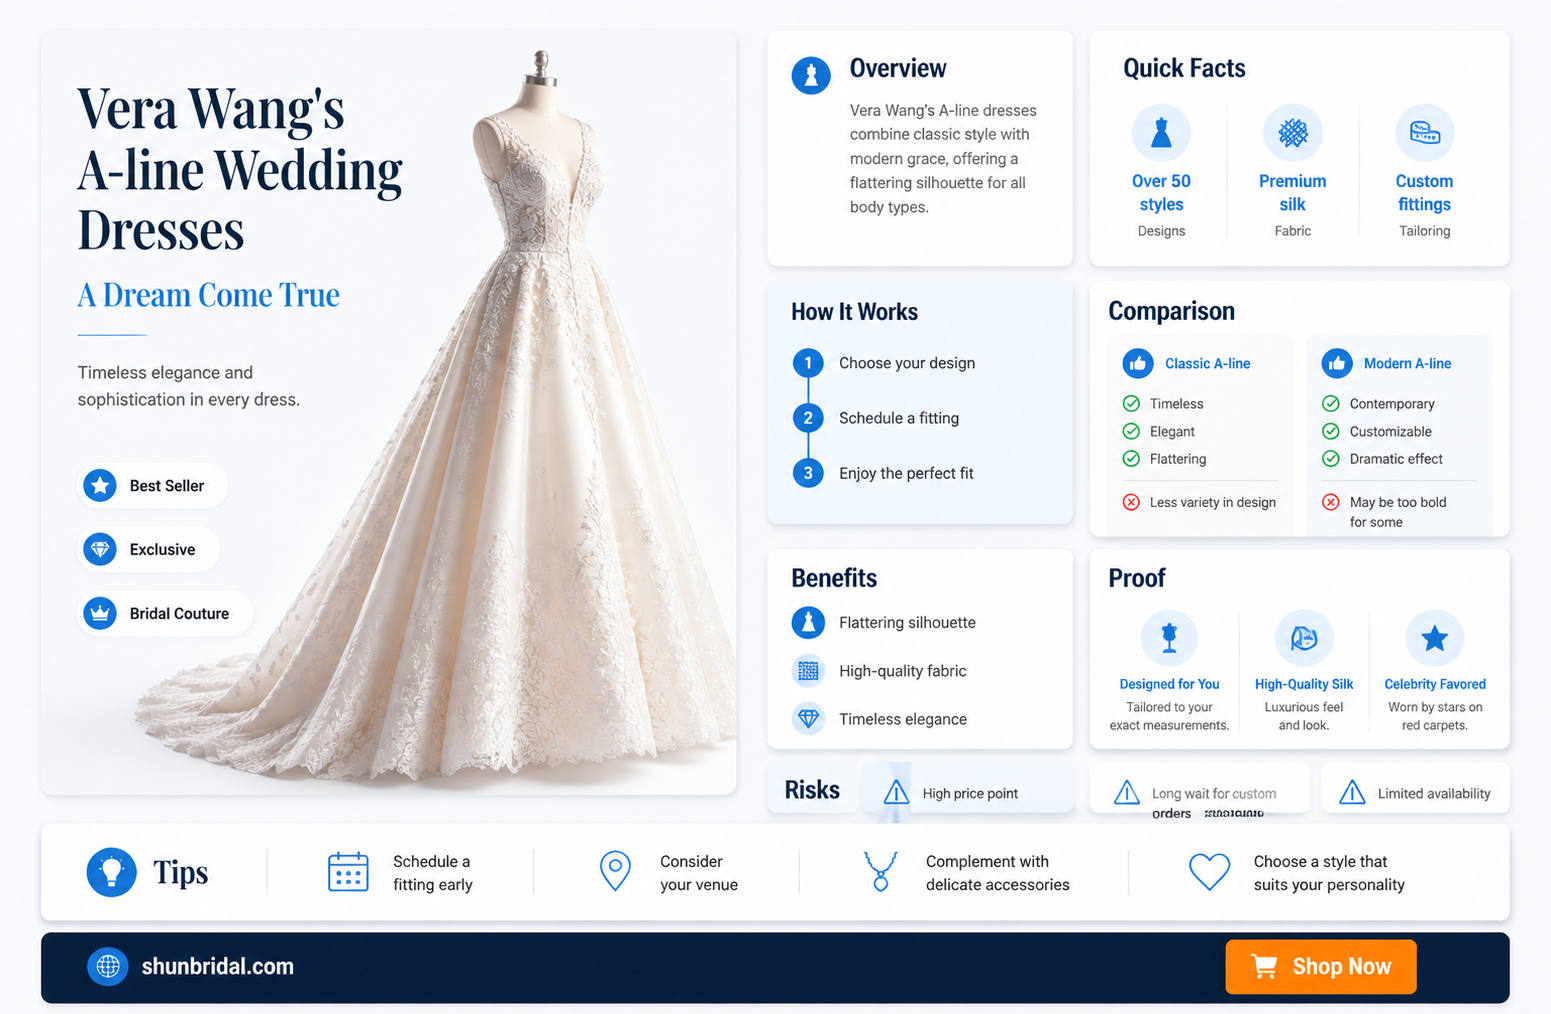Click the green check beside Dramatic effect
This screenshot has width=1551, height=1014.
(1331, 459)
